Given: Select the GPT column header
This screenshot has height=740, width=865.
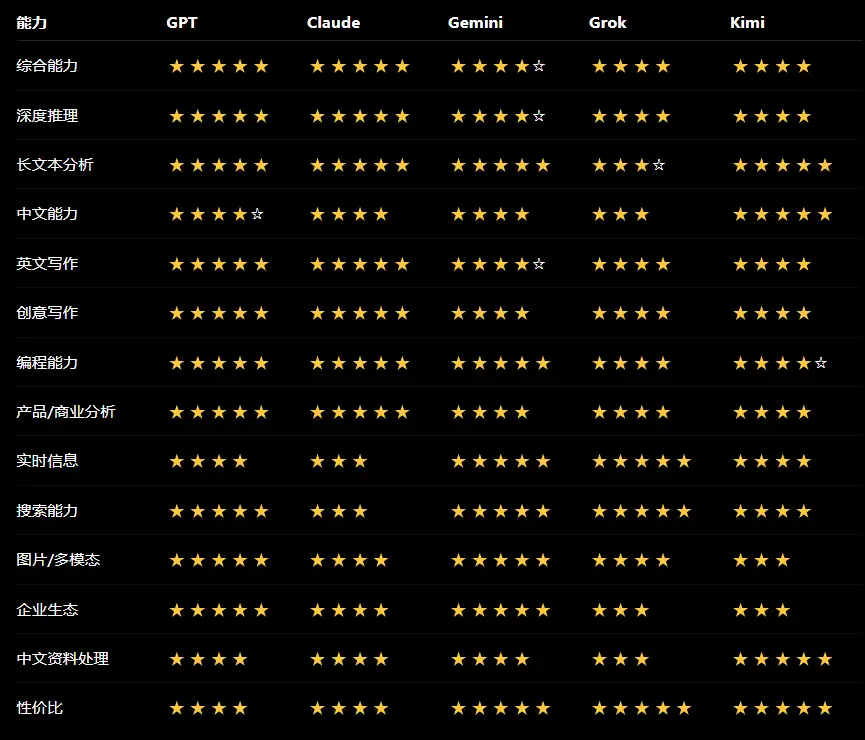Looking at the screenshot, I should 181,23.
